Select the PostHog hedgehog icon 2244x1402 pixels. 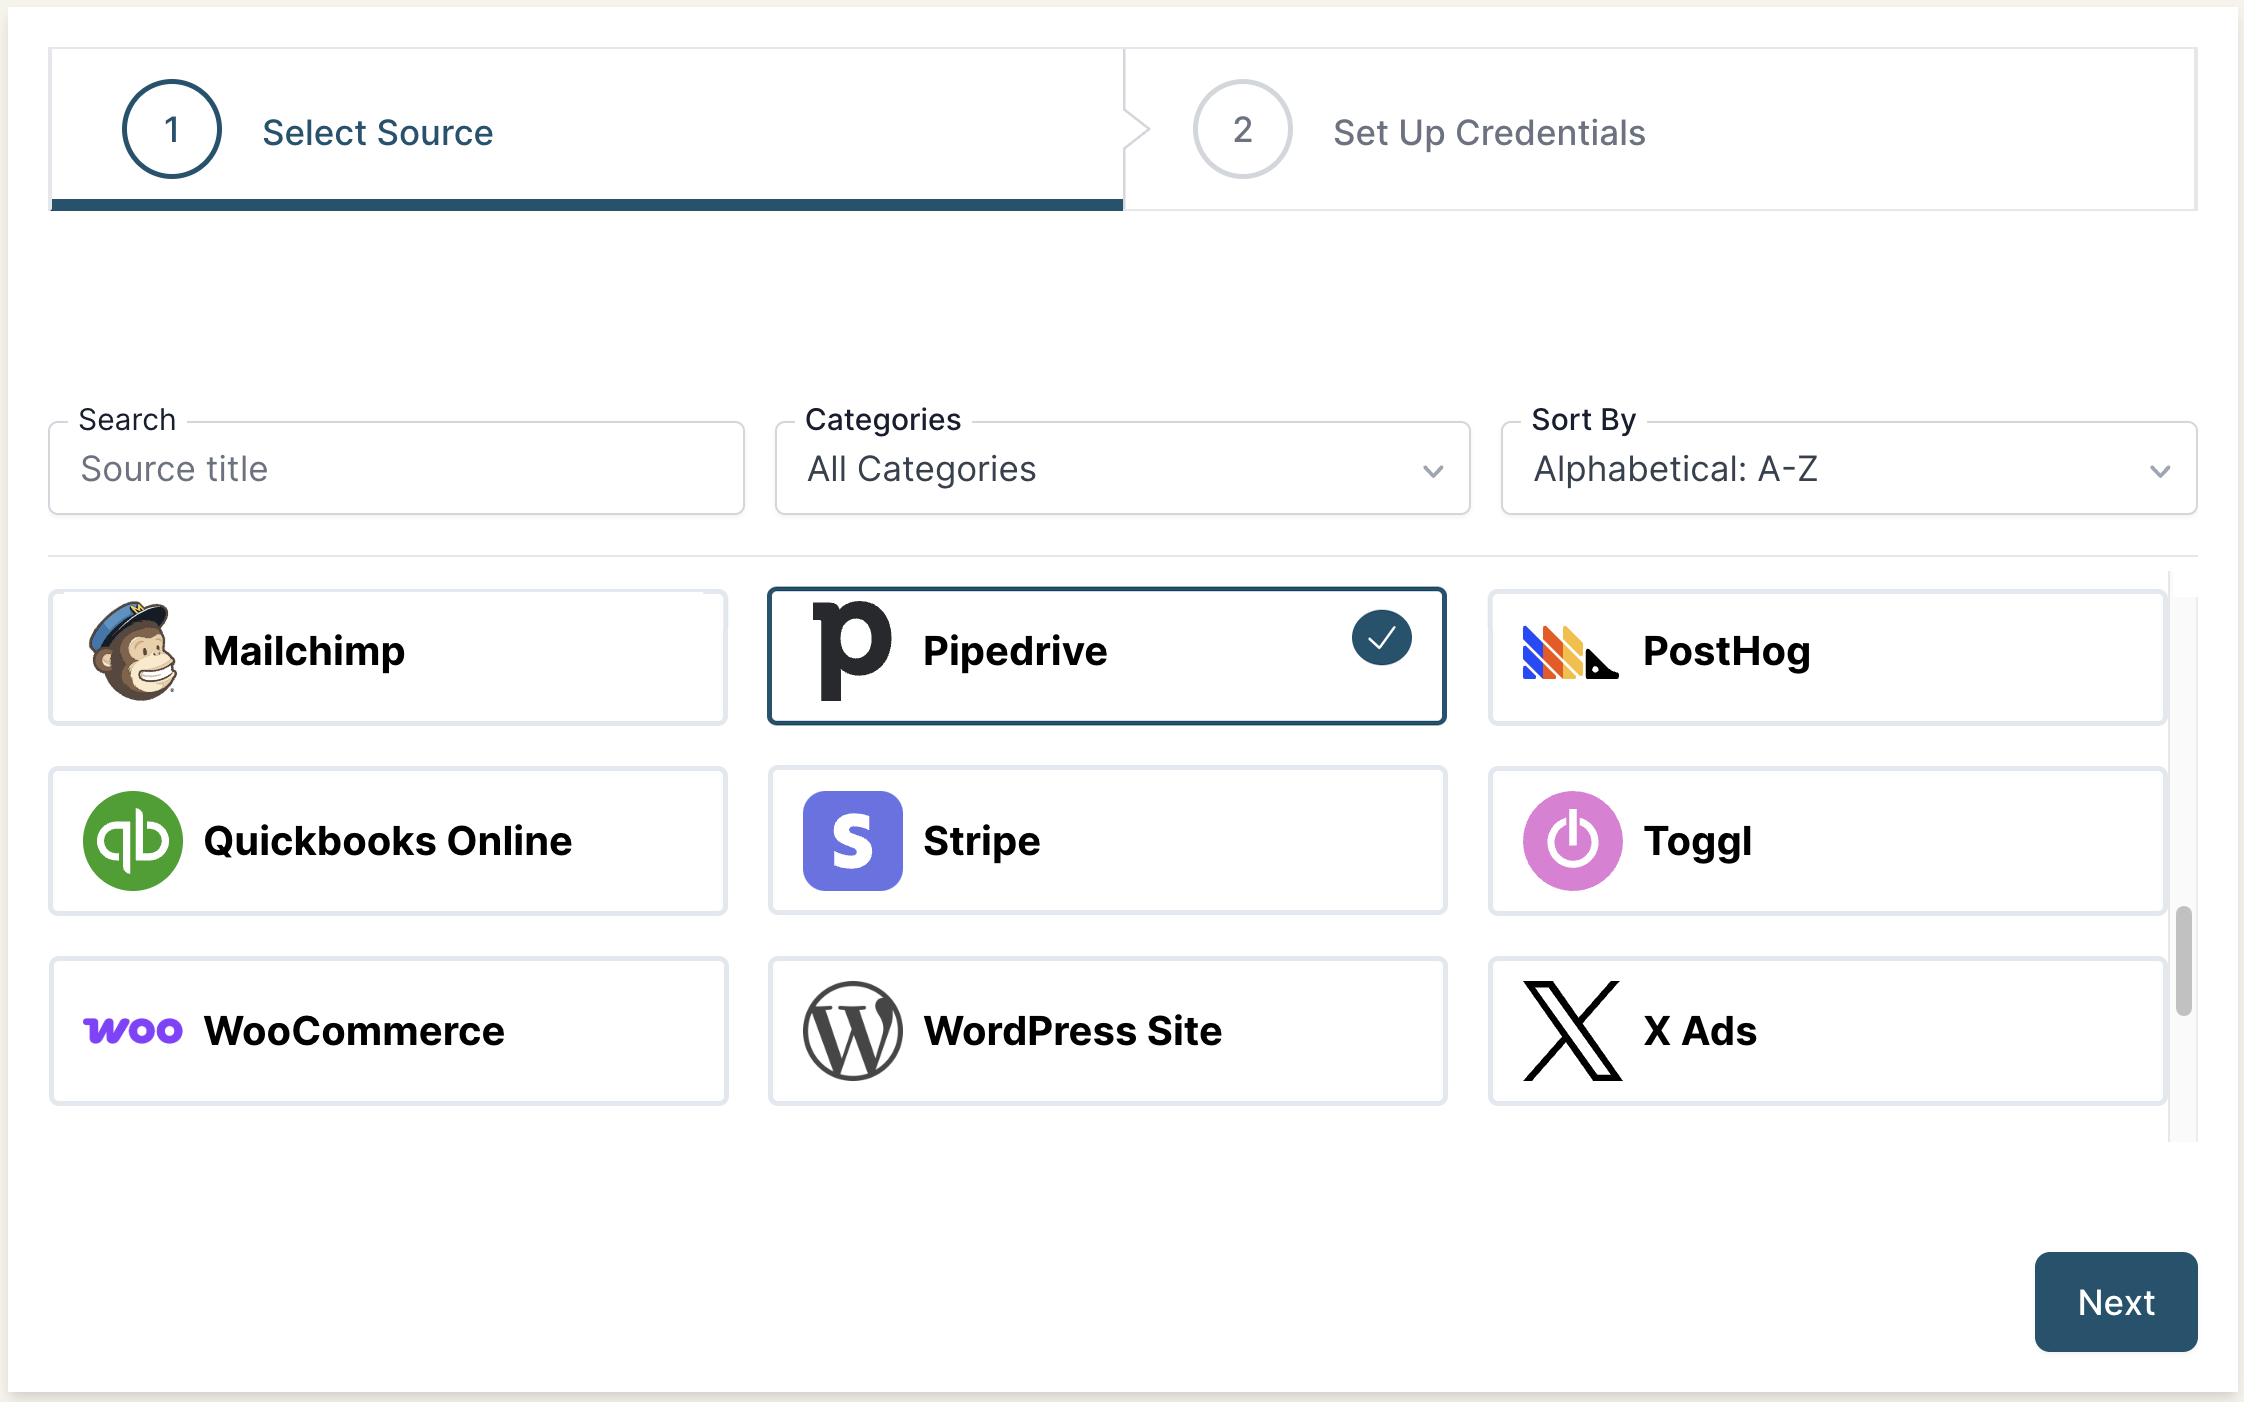1570,653
